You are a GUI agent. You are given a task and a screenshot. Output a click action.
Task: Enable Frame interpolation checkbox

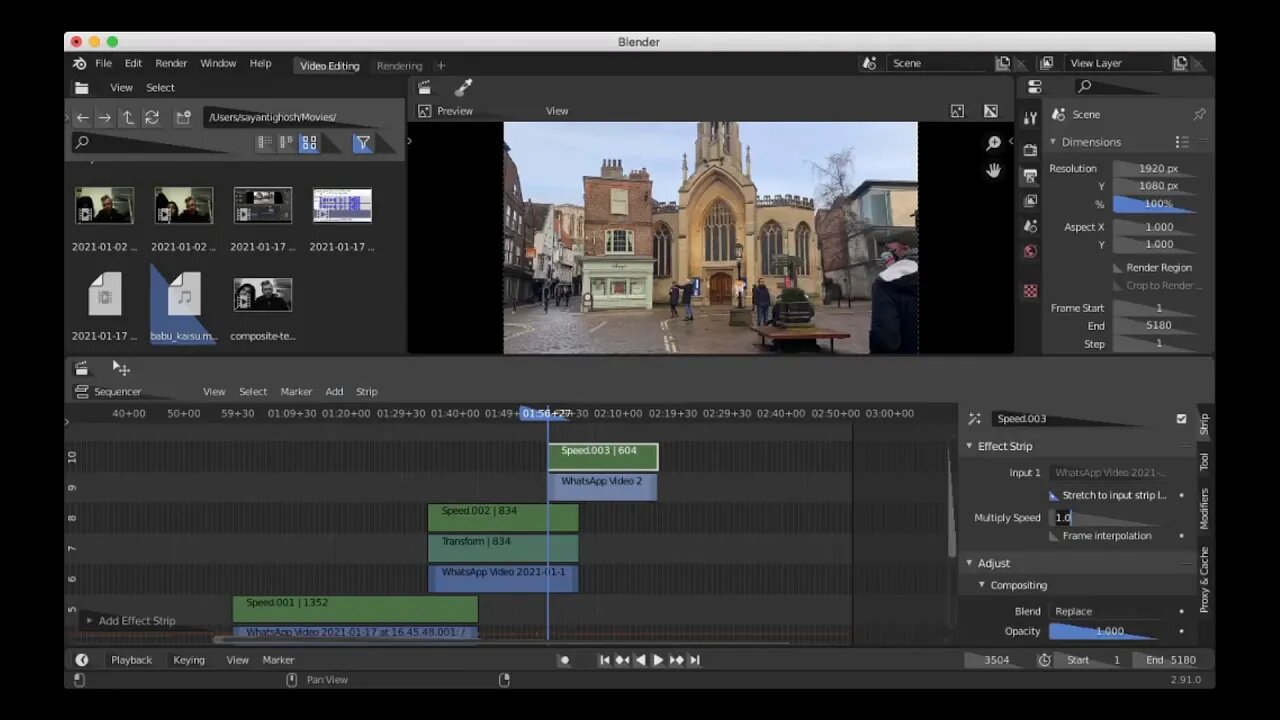click(x=1054, y=536)
